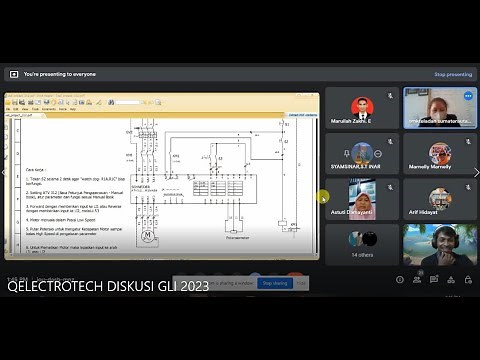Open the Comments menu in PDF viewer

point(49,109)
